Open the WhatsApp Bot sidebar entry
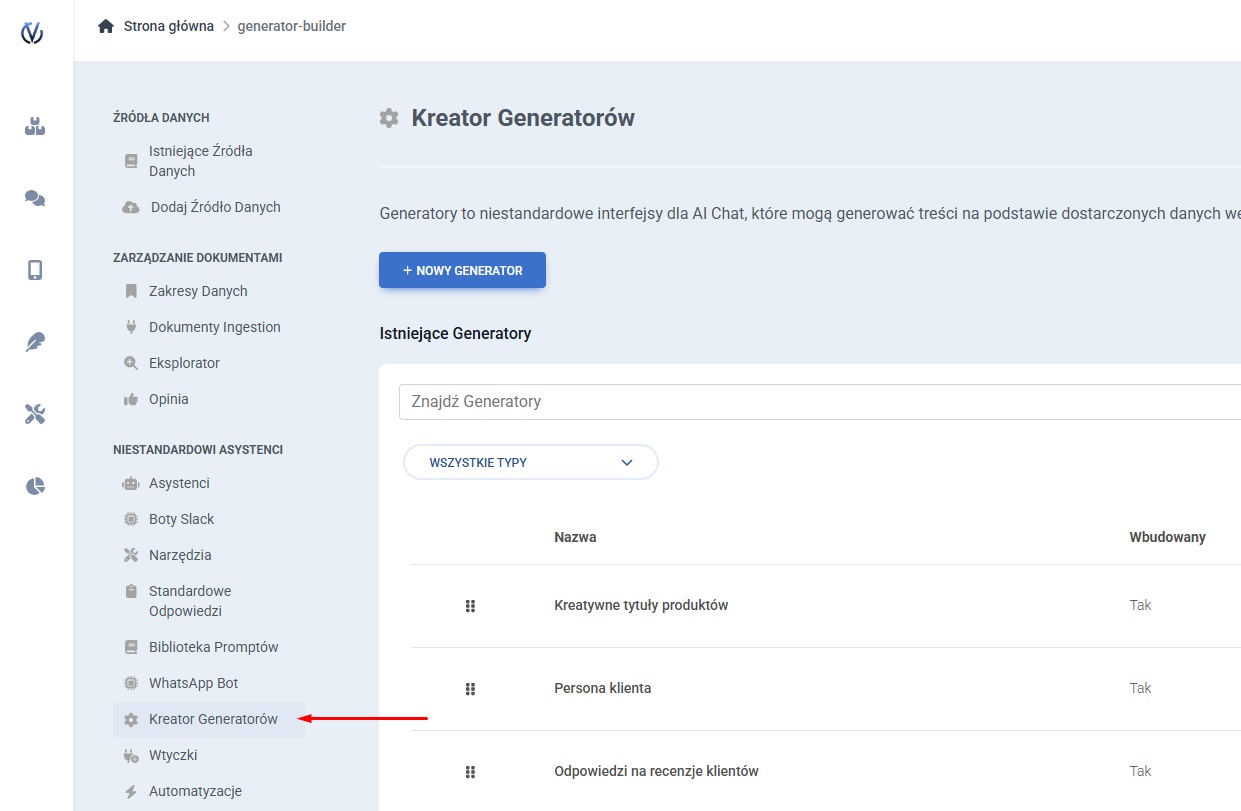 pyautogui.click(x=193, y=683)
